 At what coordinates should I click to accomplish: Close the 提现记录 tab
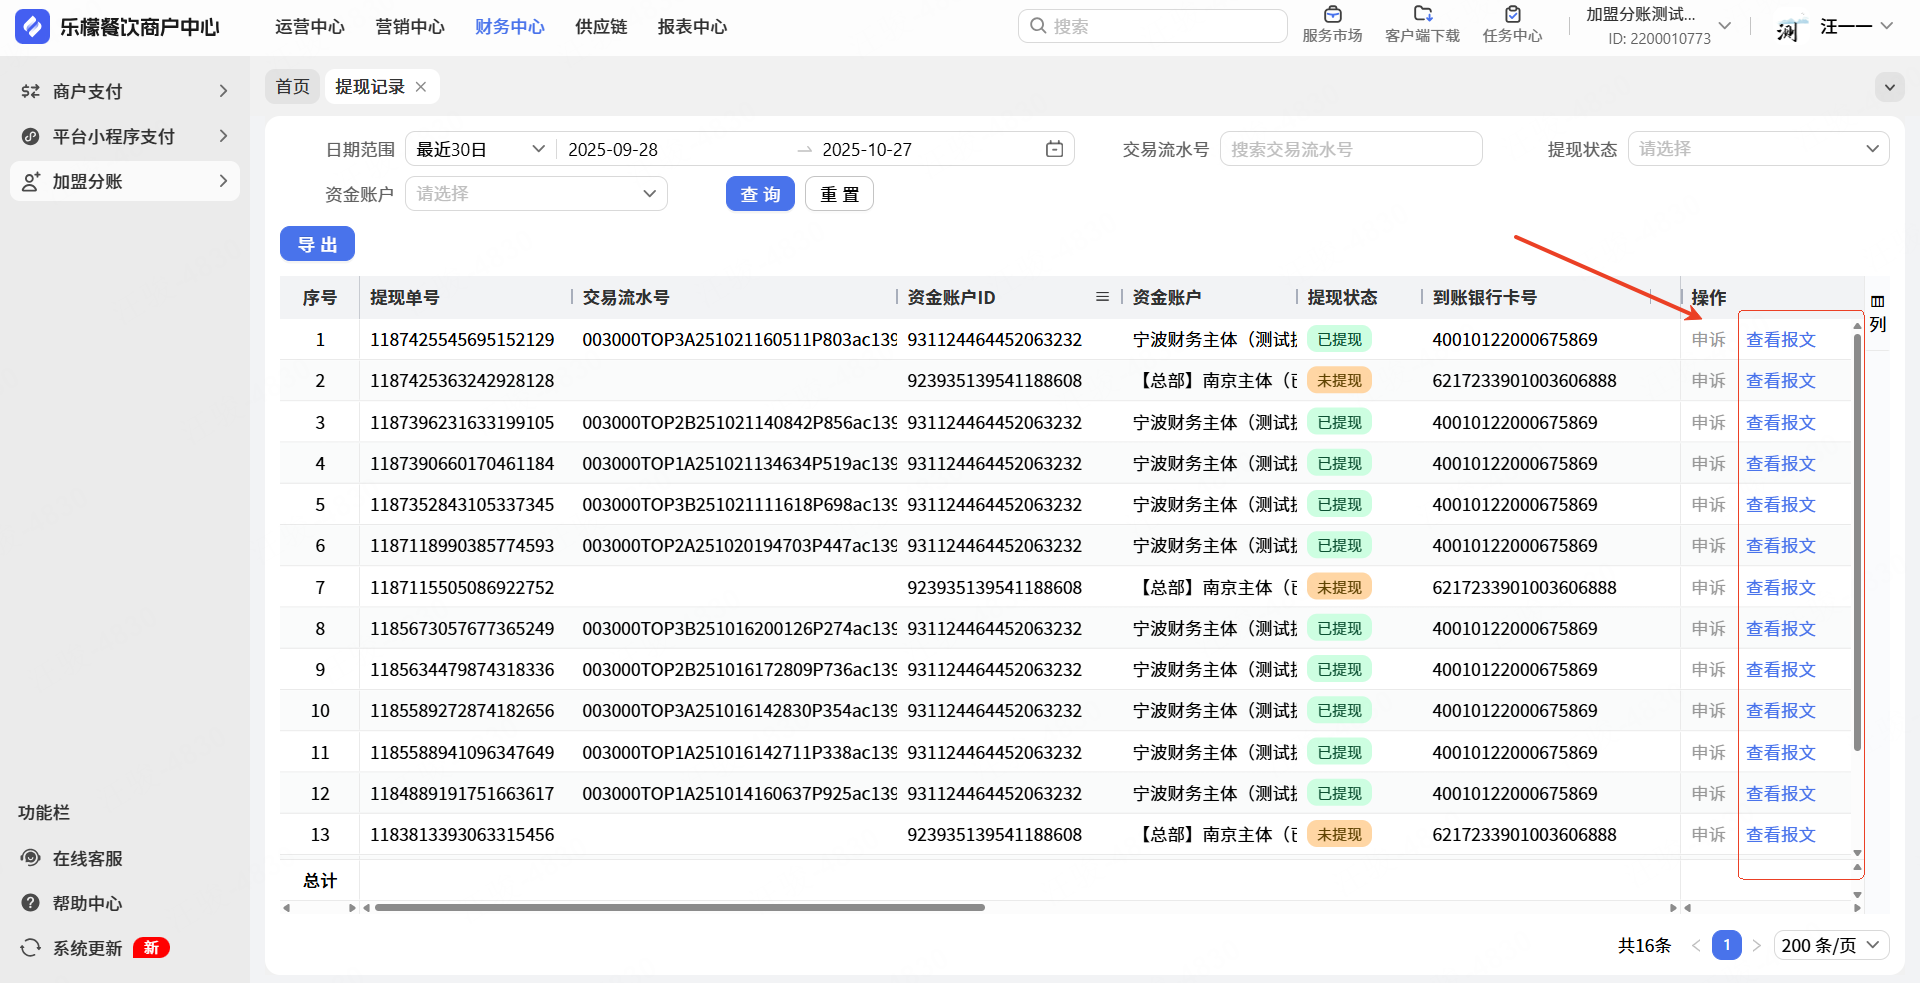point(421,87)
